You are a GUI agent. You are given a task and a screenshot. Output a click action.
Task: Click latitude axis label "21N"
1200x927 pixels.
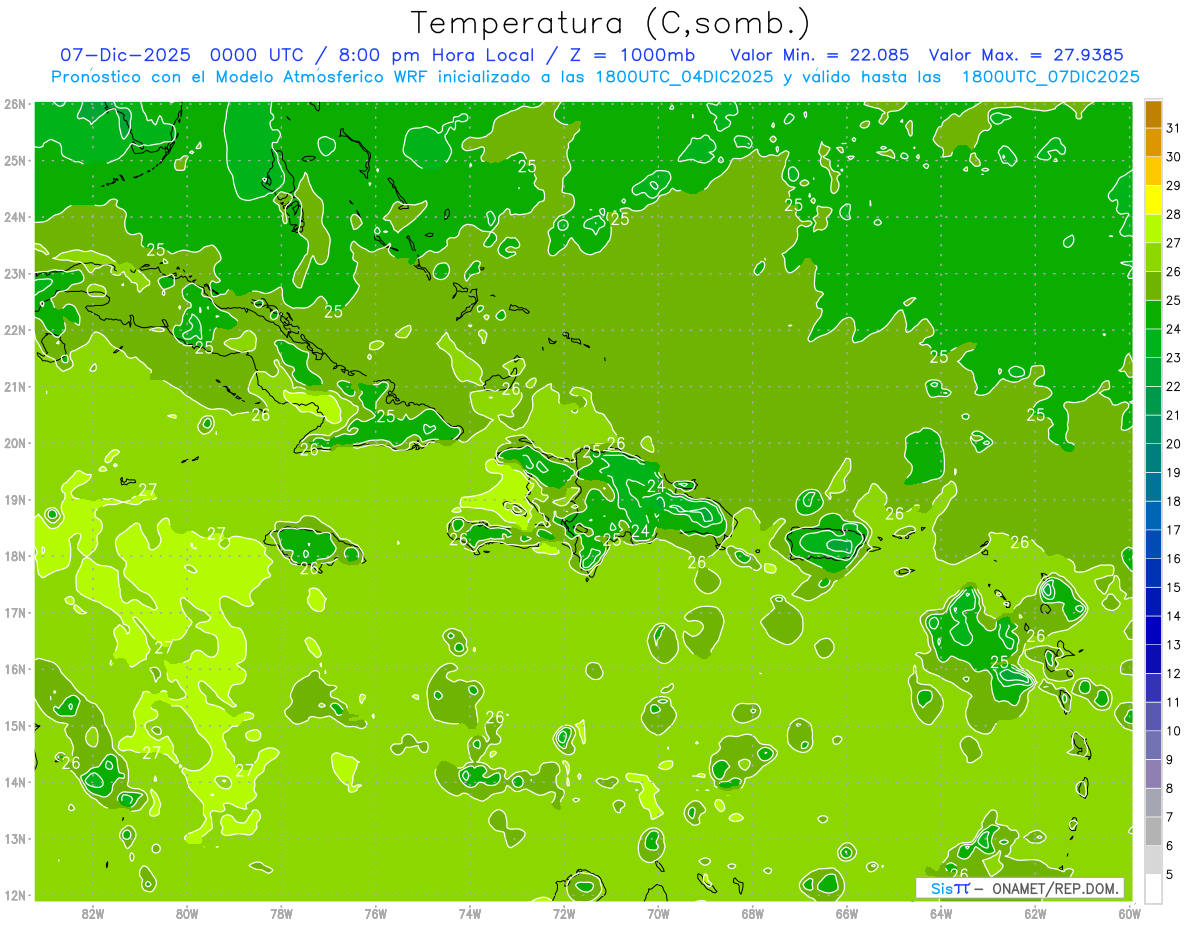[15, 386]
